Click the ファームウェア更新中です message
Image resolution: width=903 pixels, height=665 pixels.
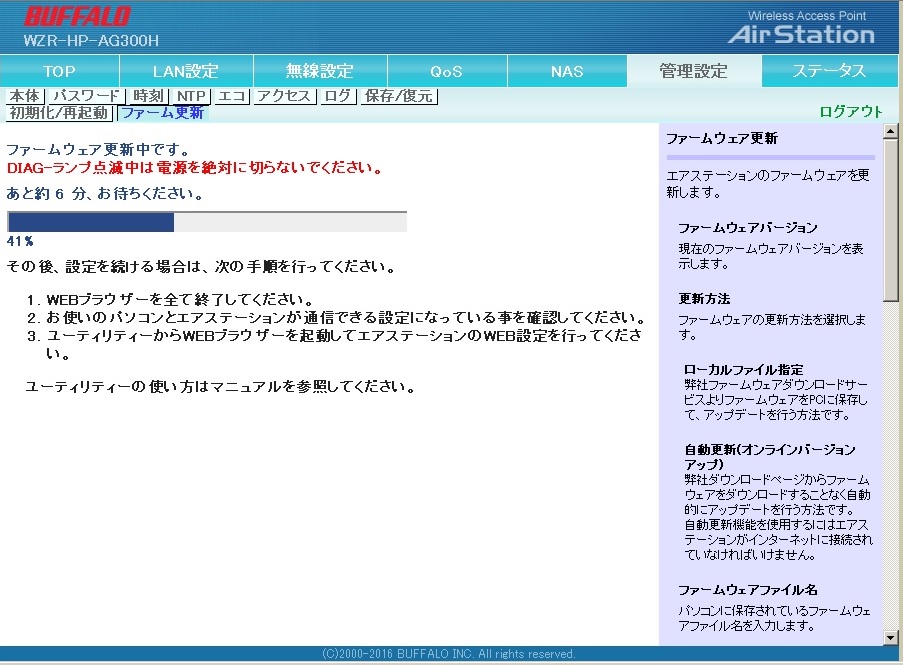(x=98, y=150)
